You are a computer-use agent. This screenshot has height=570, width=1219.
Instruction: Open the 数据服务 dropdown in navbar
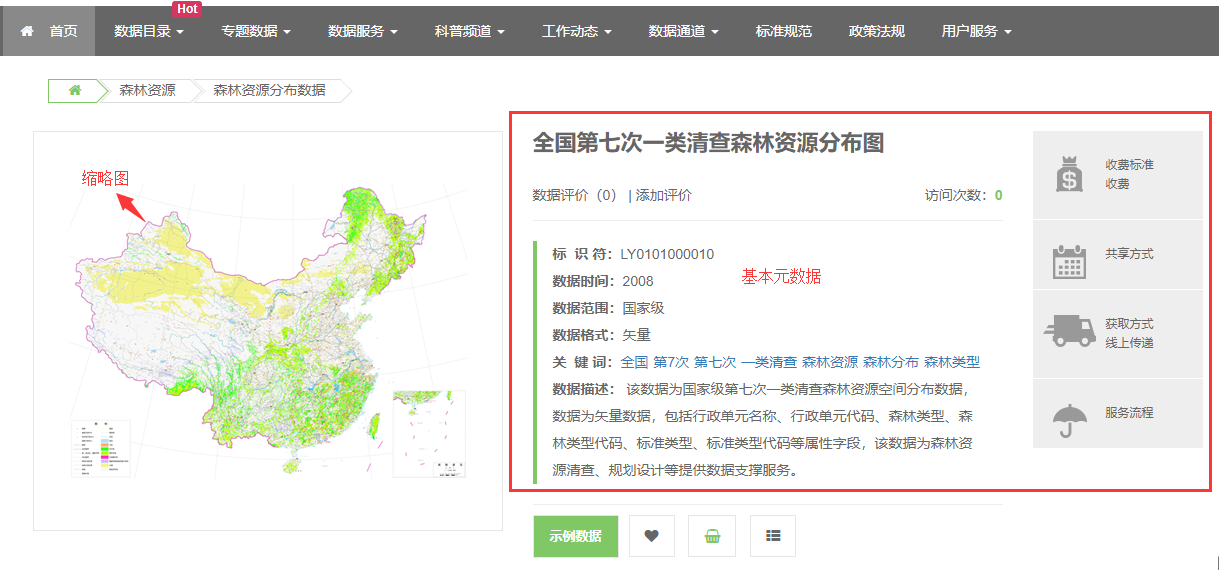click(362, 31)
